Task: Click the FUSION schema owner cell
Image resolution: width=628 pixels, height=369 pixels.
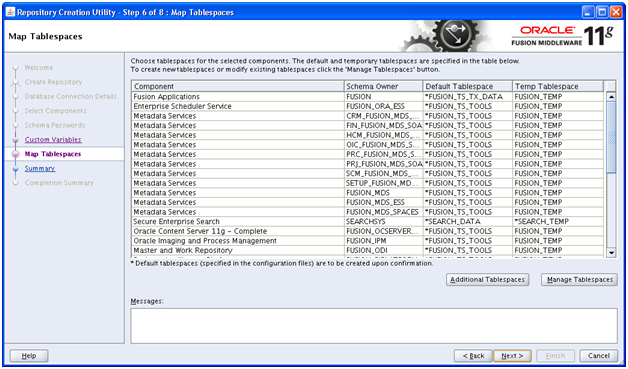Action: (x=383, y=97)
